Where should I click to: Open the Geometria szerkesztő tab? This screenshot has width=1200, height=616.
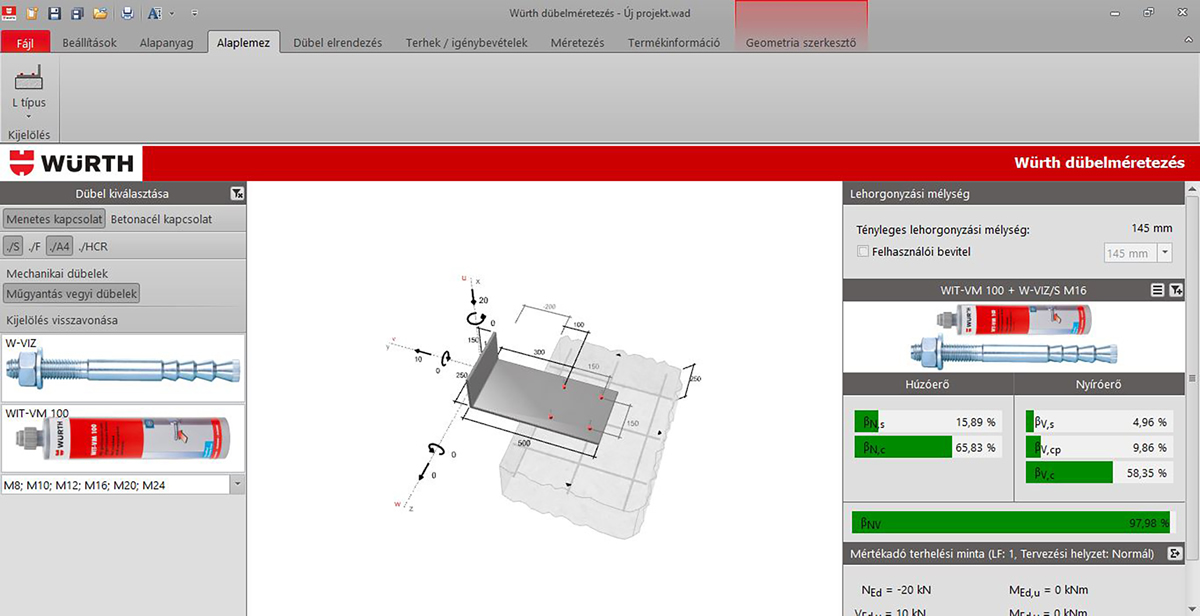(x=801, y=43)
